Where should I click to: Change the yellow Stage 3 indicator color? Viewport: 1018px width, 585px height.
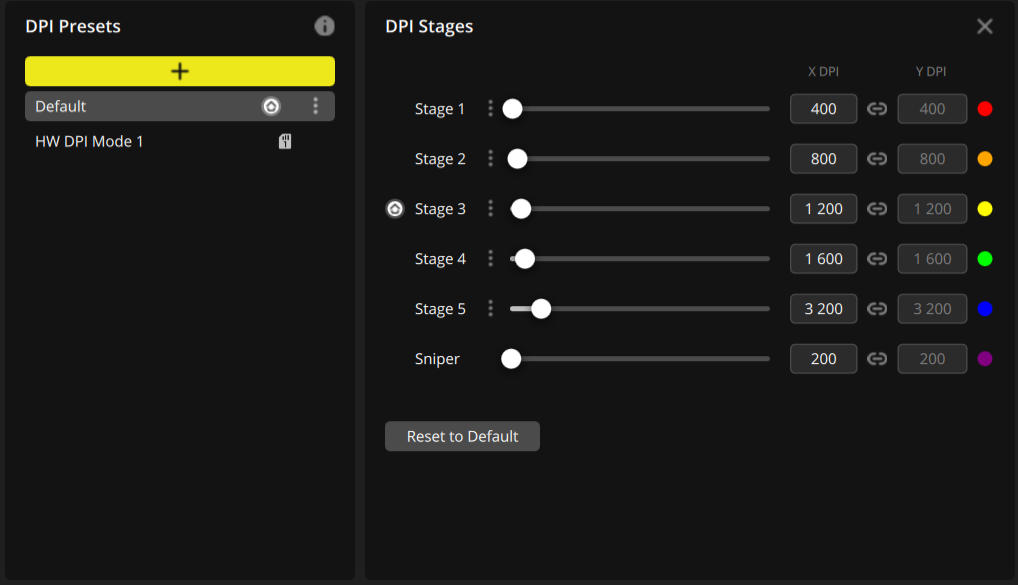[x=985, y=209]
